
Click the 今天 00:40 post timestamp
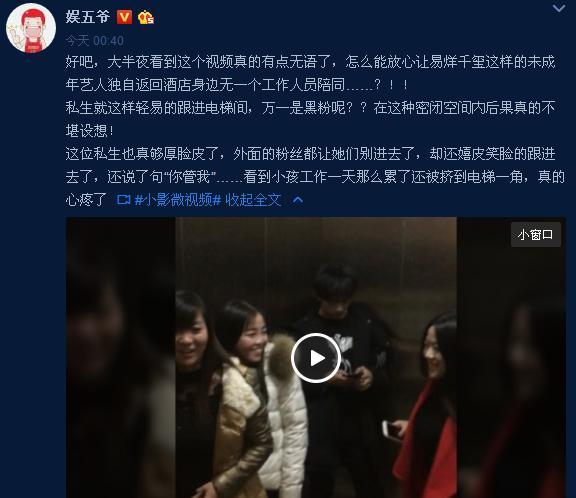click(x=95, y=40)
